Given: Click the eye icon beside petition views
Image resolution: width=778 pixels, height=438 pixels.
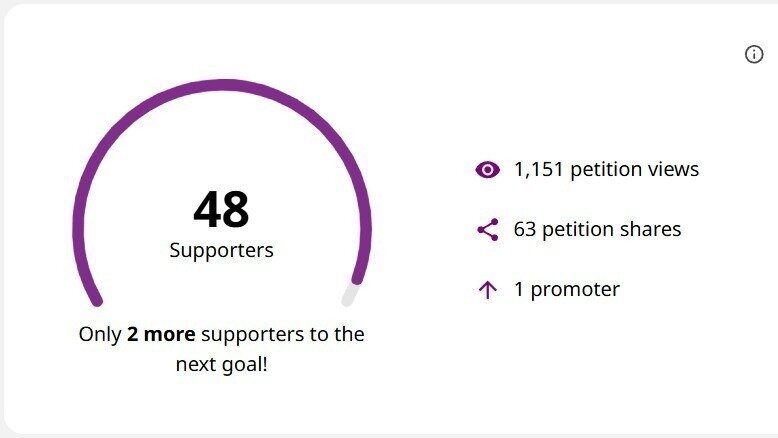Looking at the screenshot, I should 487,170.
